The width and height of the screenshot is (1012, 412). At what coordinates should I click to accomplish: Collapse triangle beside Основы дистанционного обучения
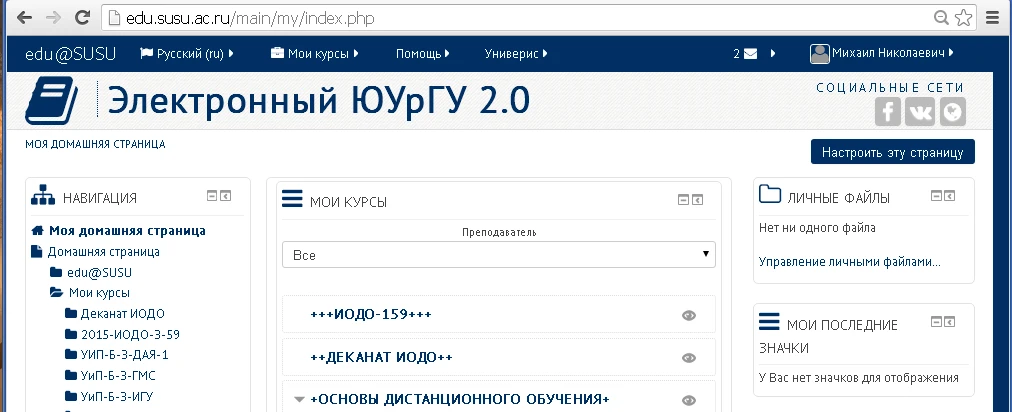(299, 399)
